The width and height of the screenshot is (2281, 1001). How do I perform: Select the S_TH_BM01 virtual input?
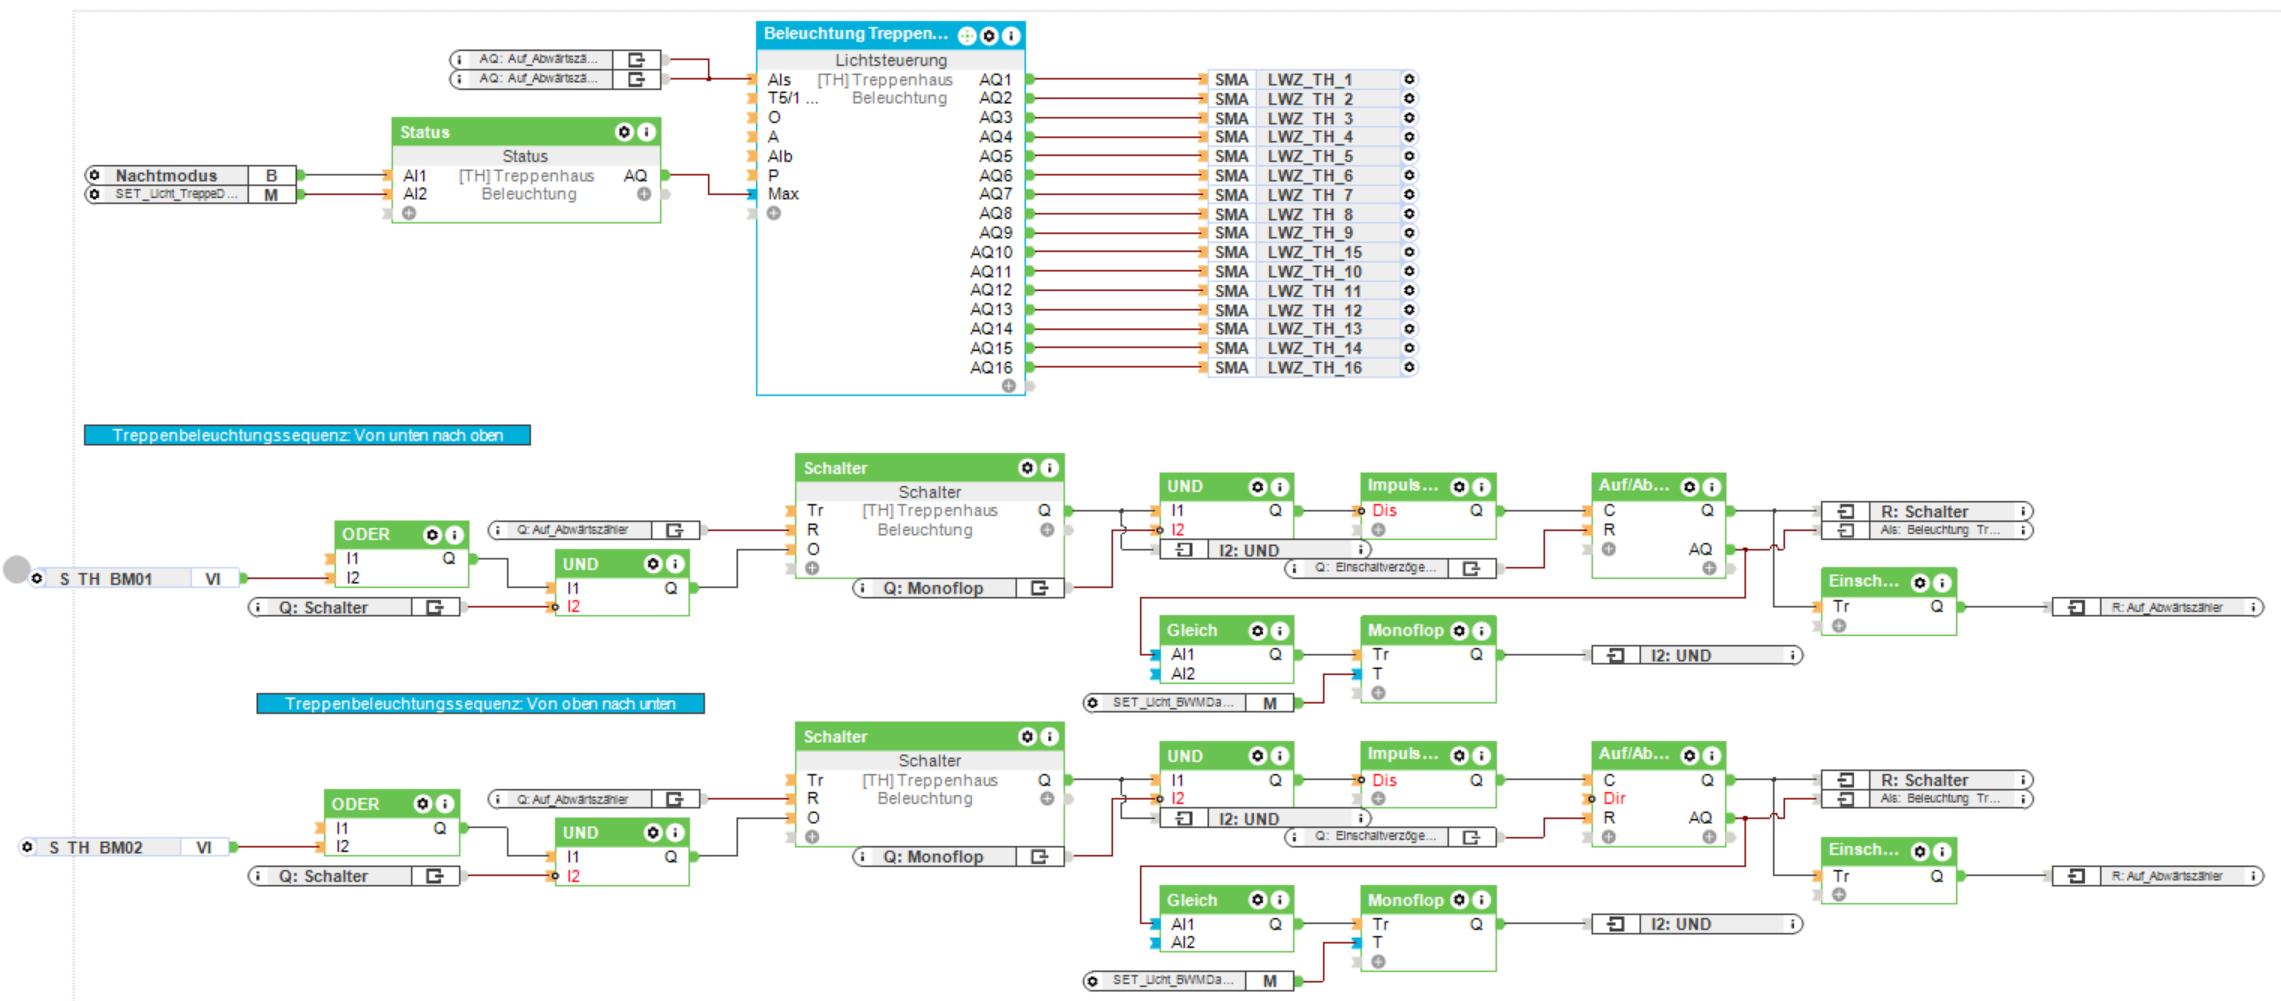[x=135, y=578]
